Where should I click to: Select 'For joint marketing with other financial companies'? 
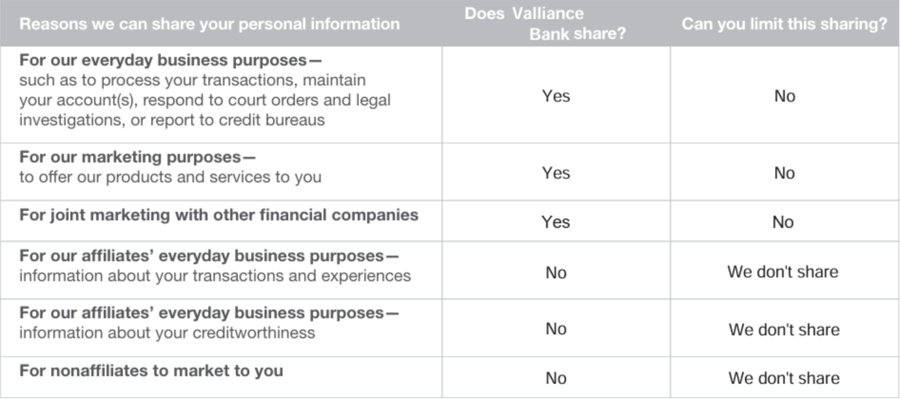(x=219, y=215)
